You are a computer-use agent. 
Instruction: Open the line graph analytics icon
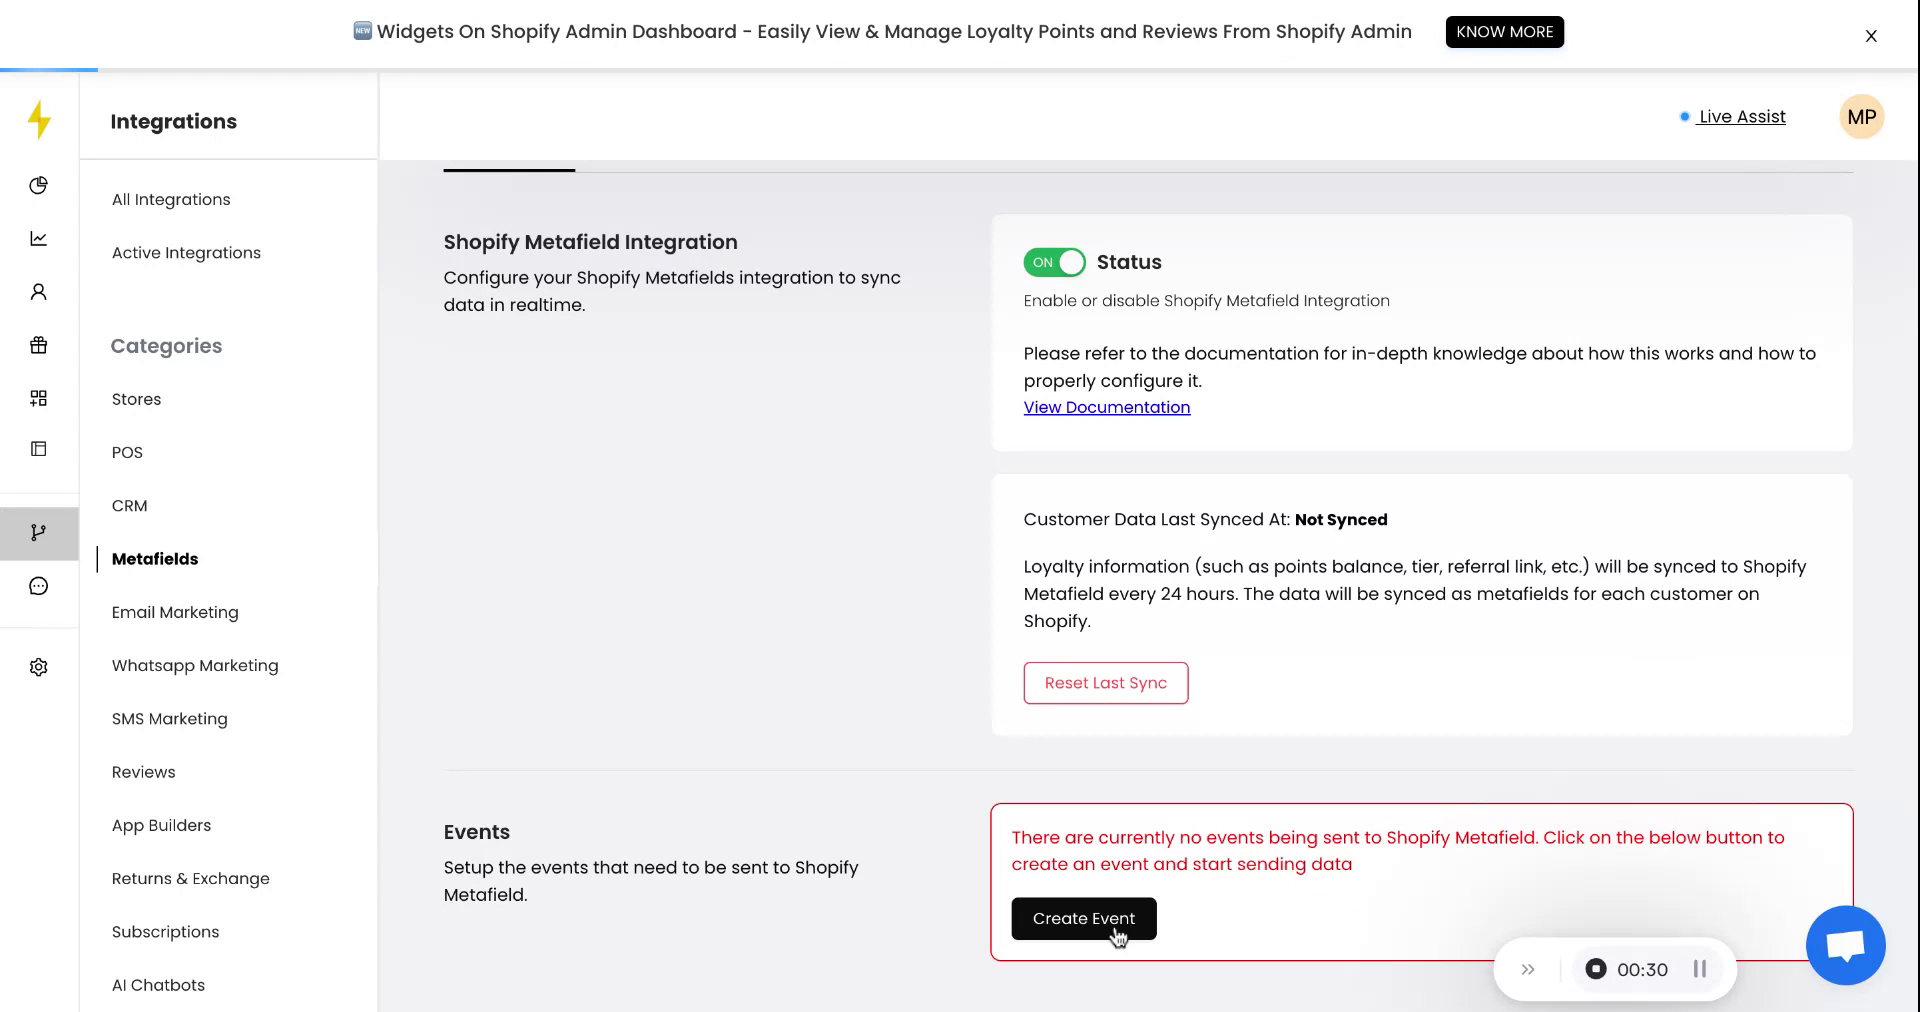39,238
